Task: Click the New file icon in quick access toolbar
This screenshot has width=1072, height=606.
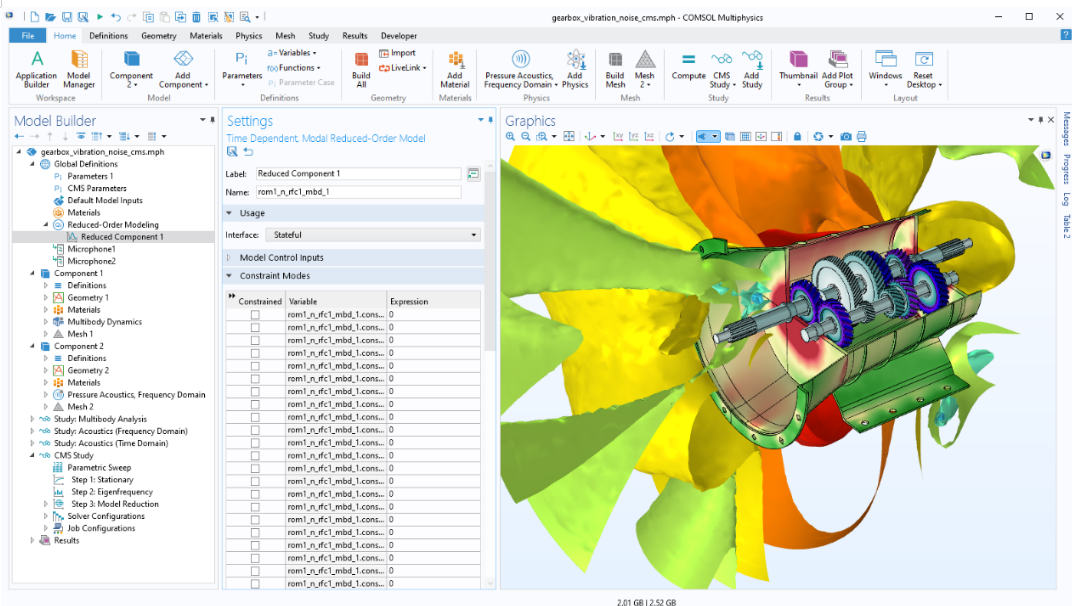Action: pyautogui.click(x=34, y=17)
